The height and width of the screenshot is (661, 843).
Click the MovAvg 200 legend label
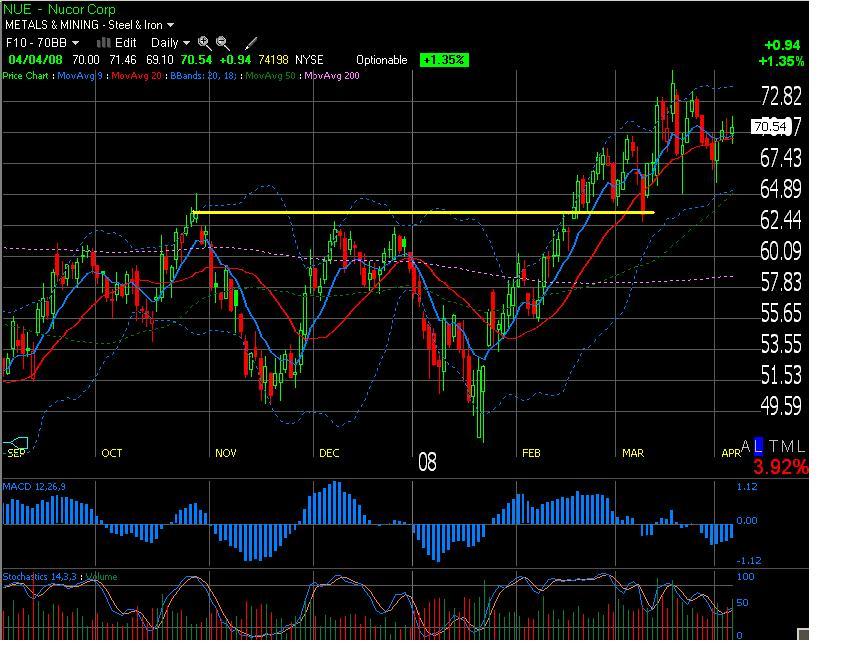coord(332,76)
